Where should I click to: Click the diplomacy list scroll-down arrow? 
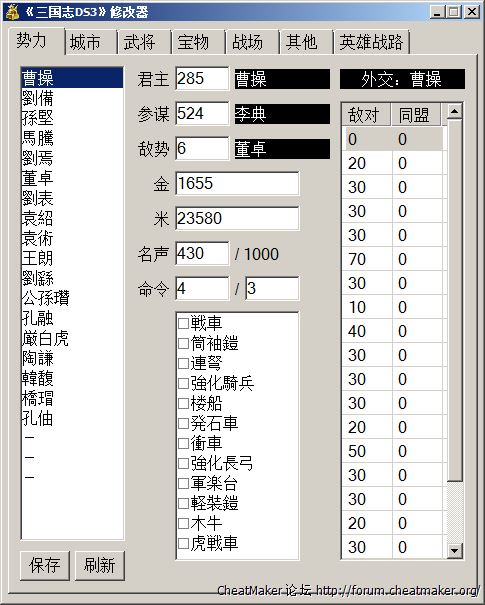click(455, 550)
